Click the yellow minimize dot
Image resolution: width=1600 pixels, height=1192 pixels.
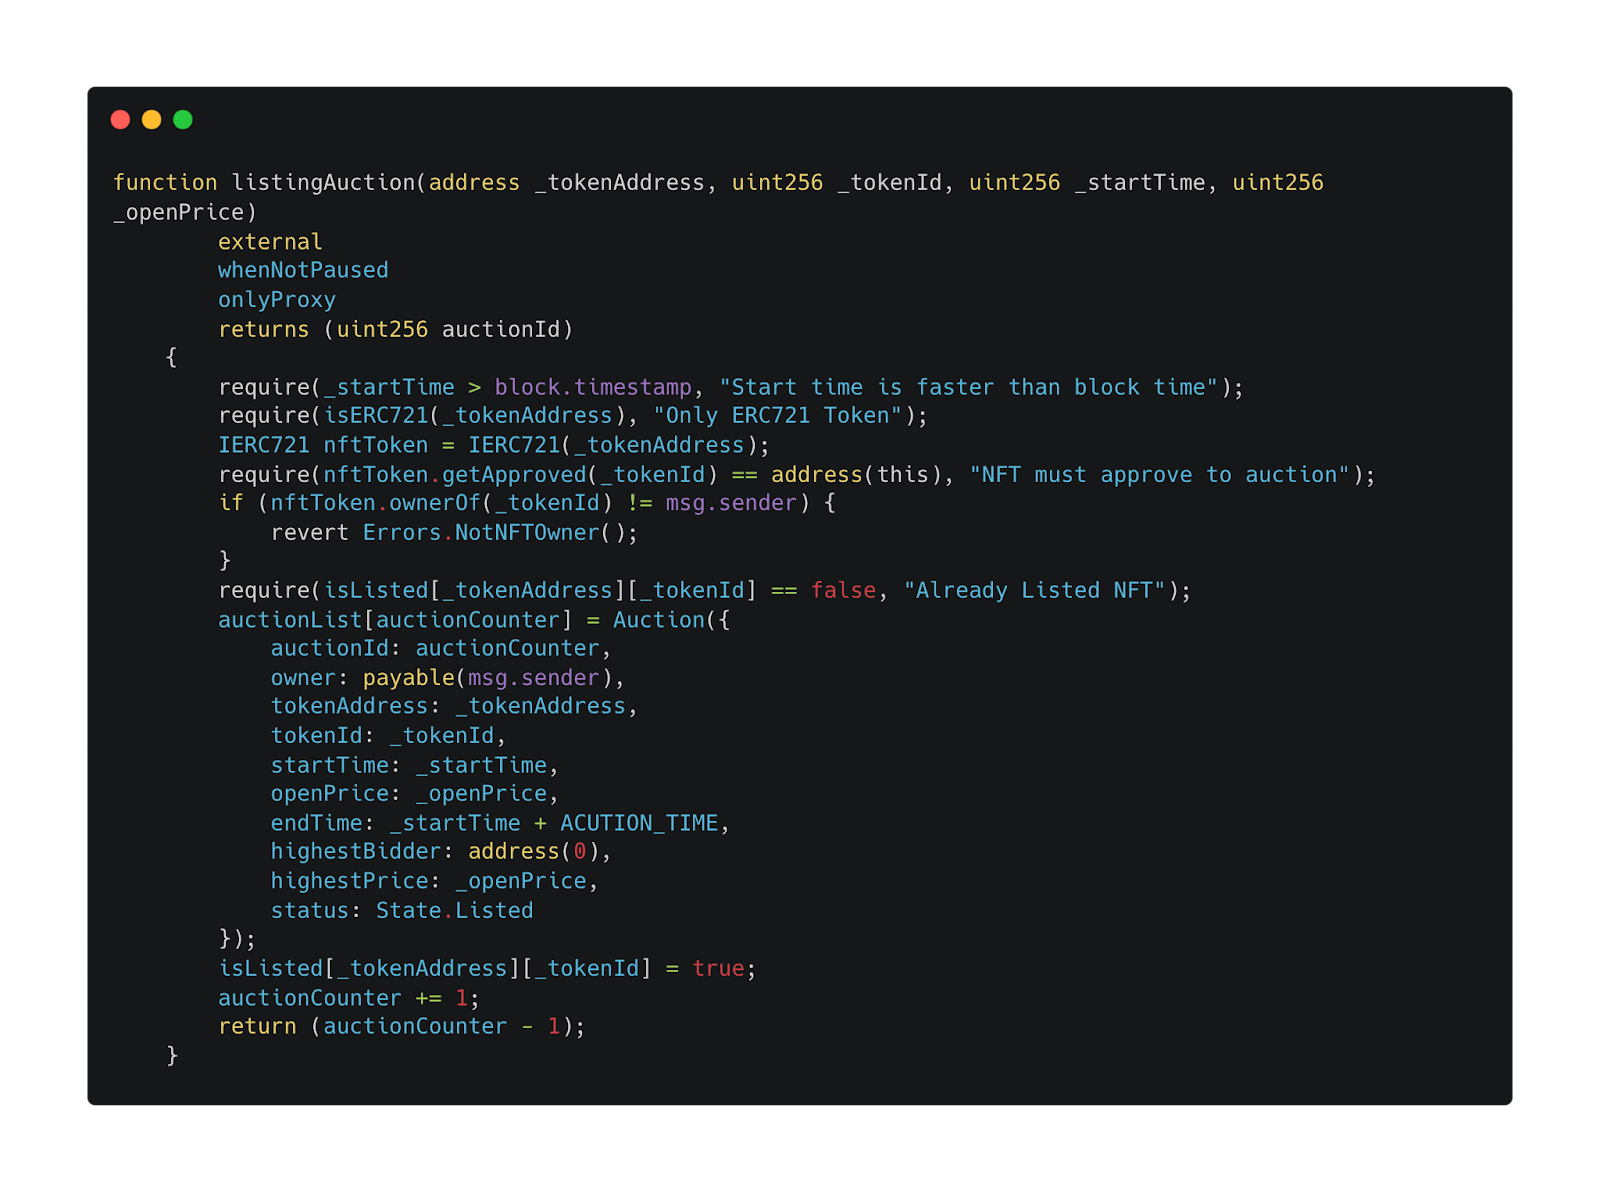[152, 120]
